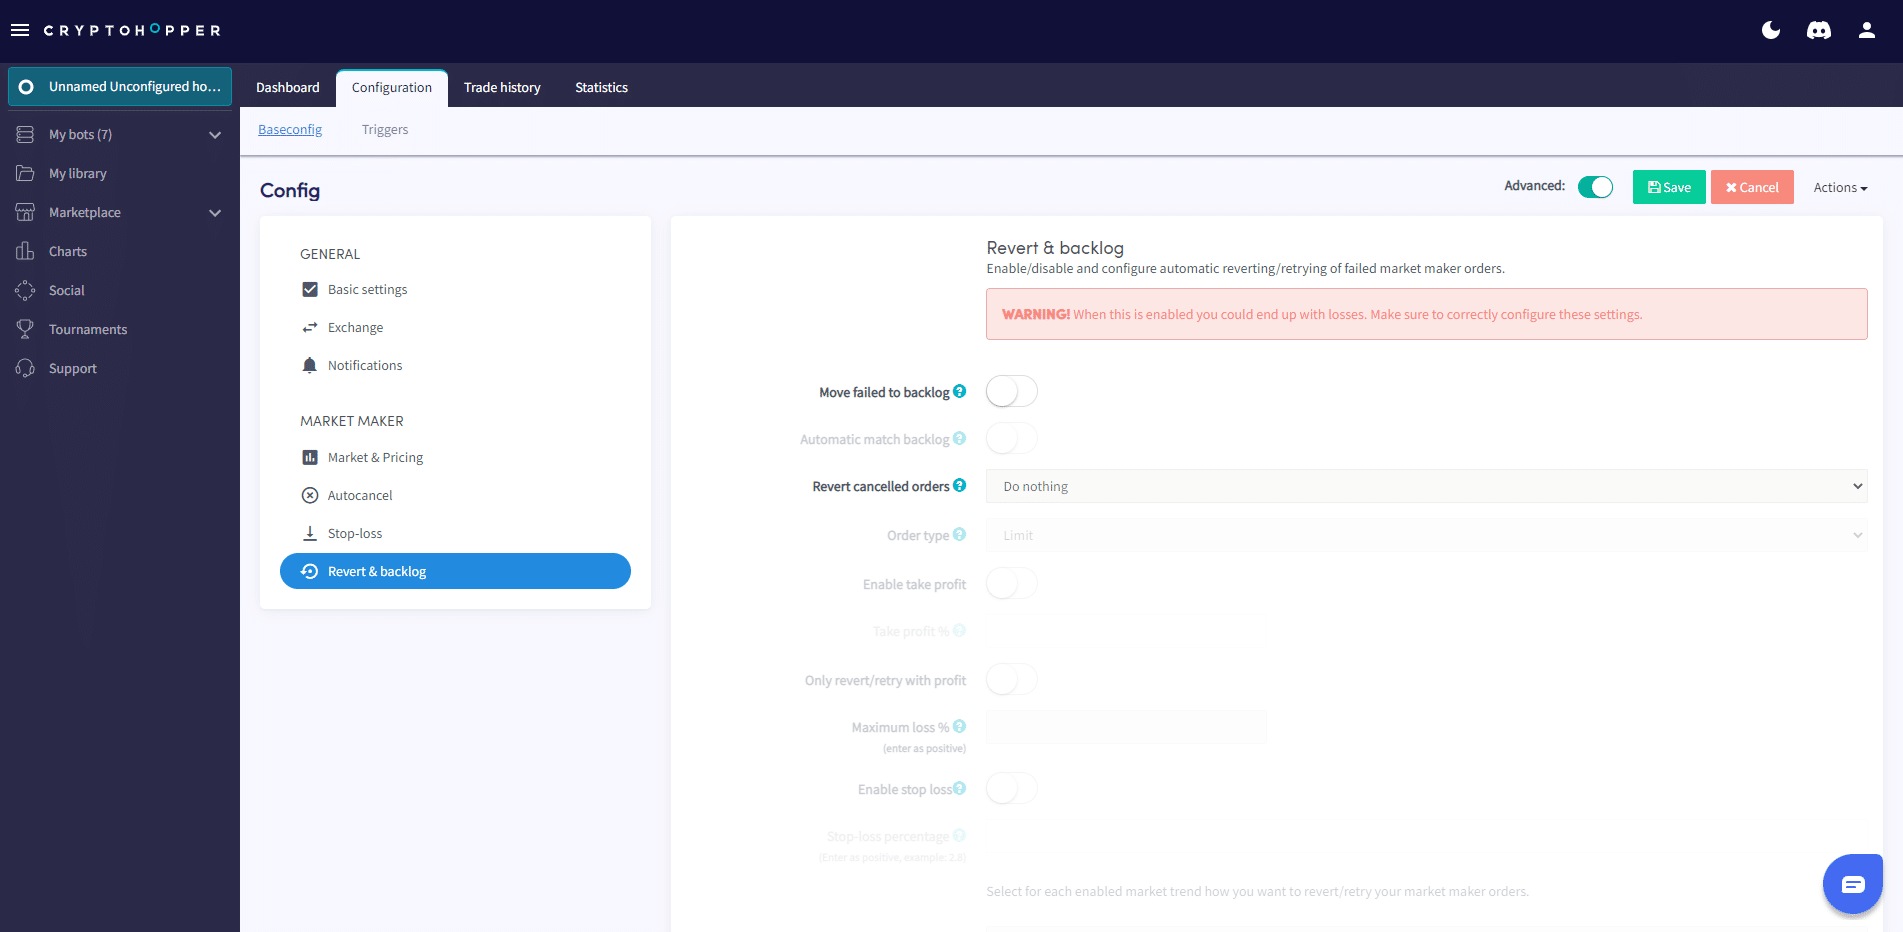
Task: Open help for Order type
Action: (x=960, y=534)
